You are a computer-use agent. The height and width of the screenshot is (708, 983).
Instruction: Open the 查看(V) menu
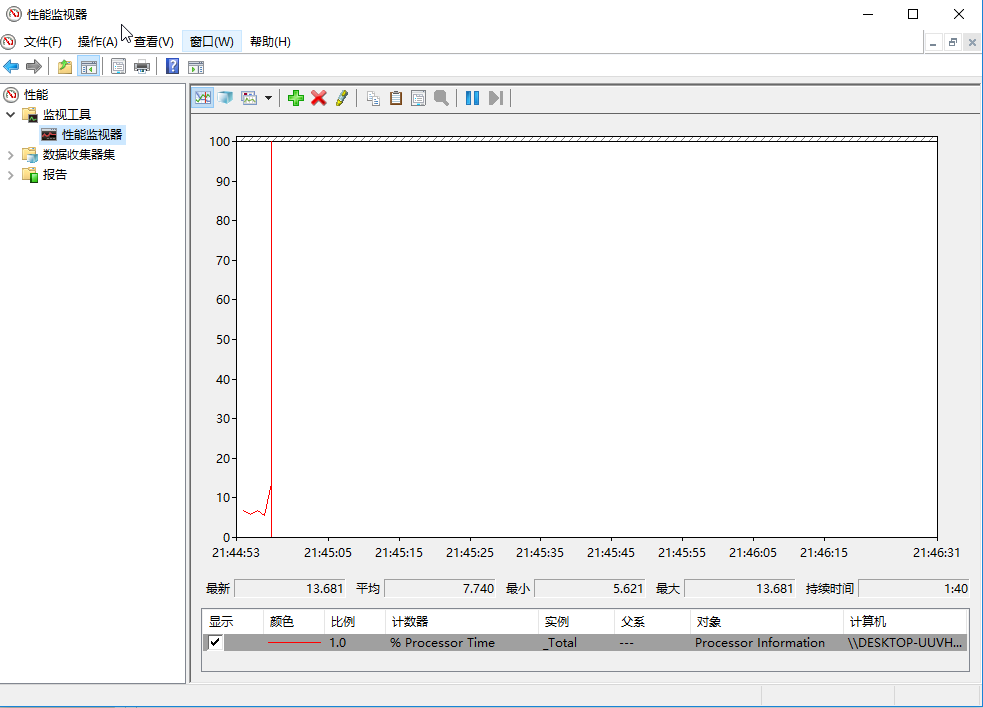click(x=154, y=42)
